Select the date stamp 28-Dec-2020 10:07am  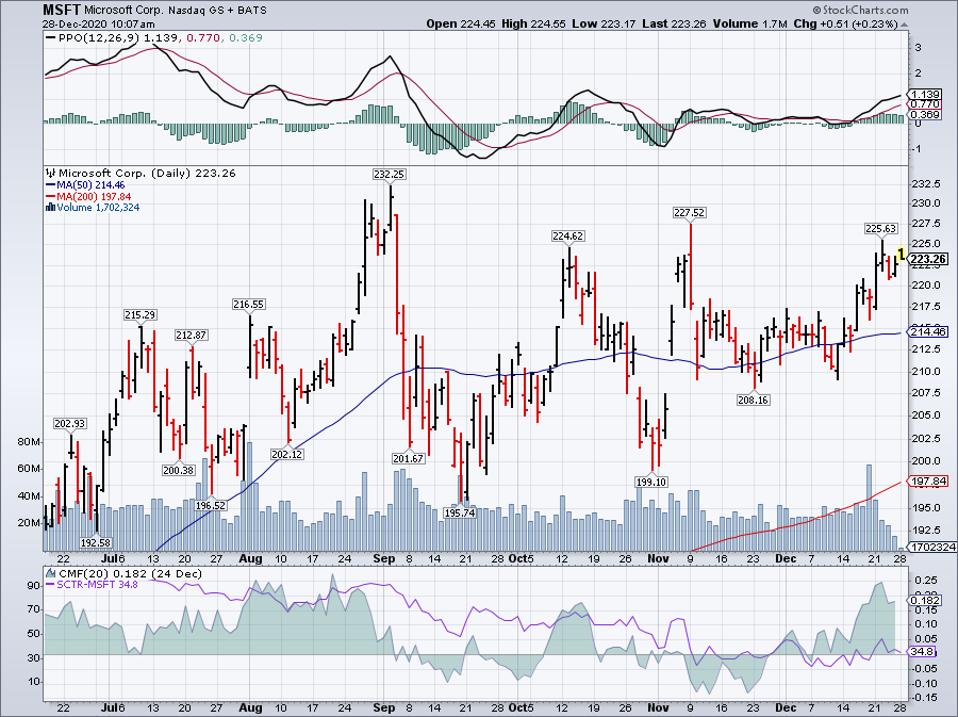98,24
